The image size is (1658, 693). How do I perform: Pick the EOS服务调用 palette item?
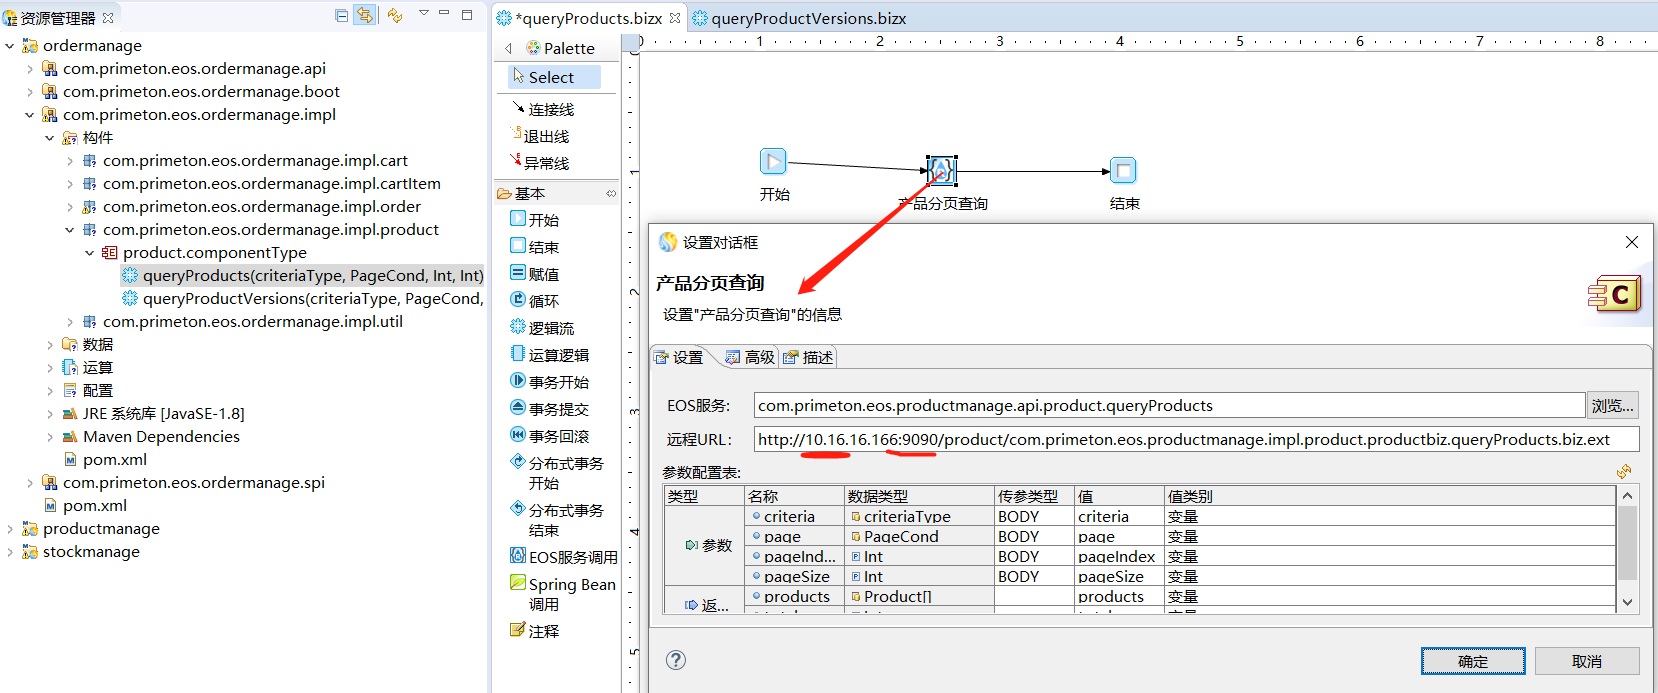(571, 557)
